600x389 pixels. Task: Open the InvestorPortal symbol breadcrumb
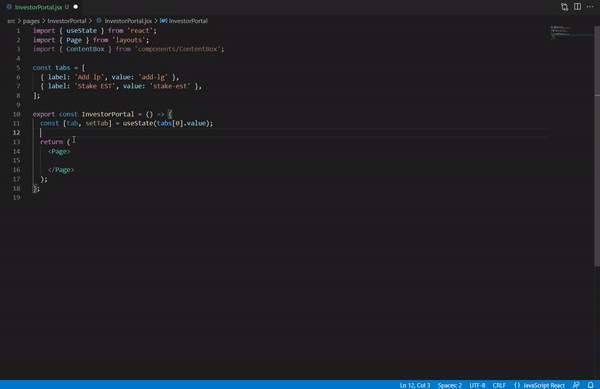click(184, 21)
